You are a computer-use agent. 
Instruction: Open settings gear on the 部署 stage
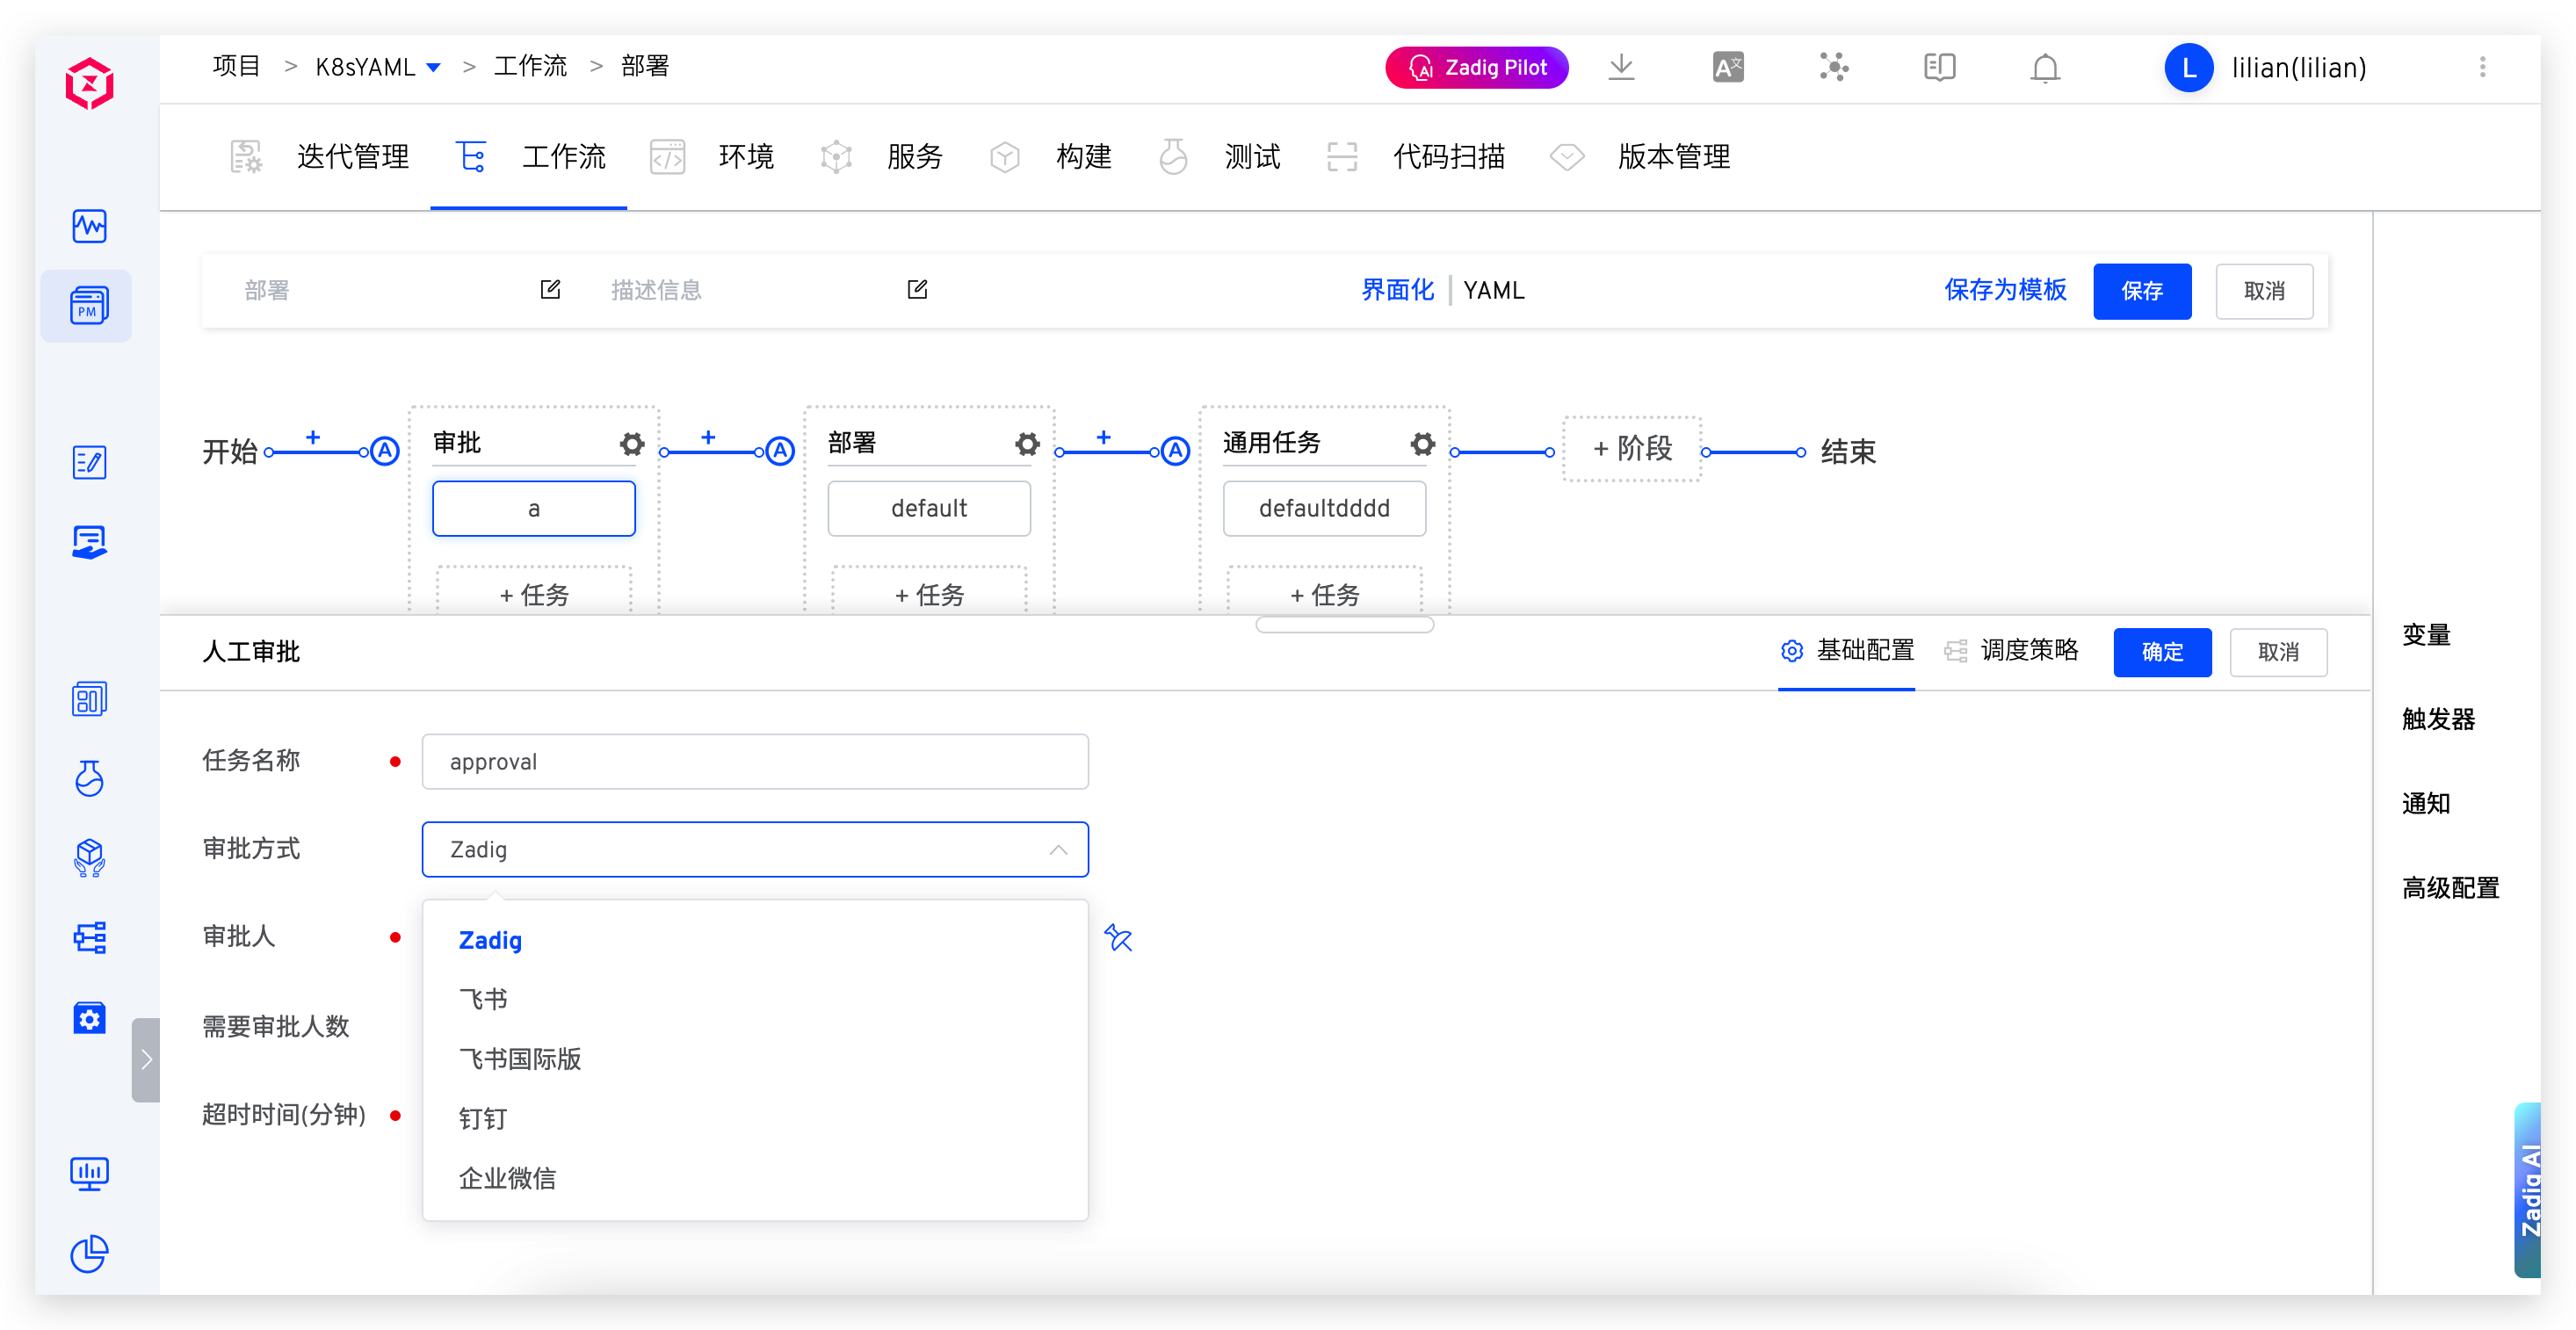pos(1027,444)
